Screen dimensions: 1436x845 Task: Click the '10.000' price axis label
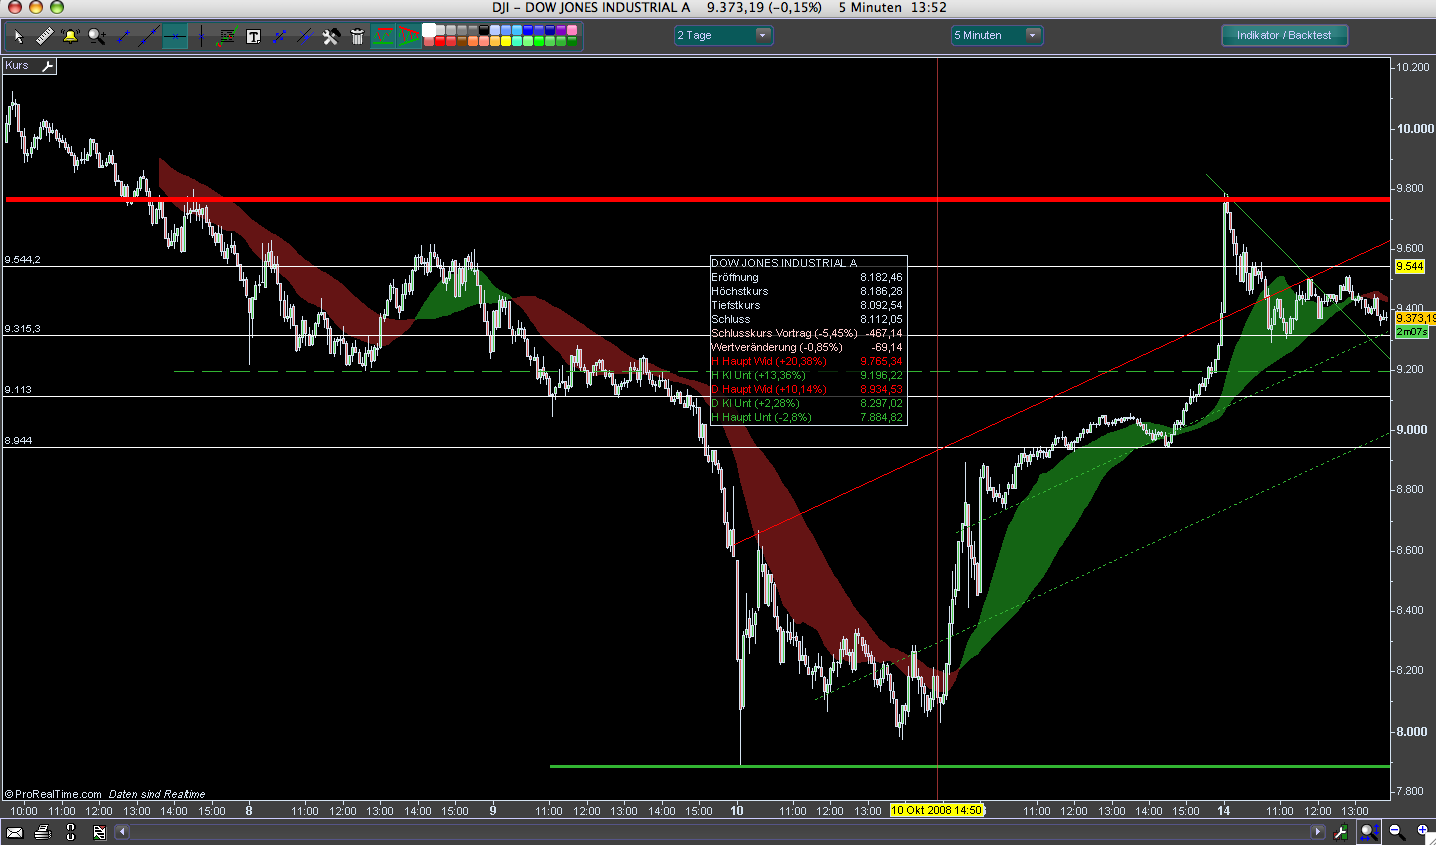click(1415, 128)
